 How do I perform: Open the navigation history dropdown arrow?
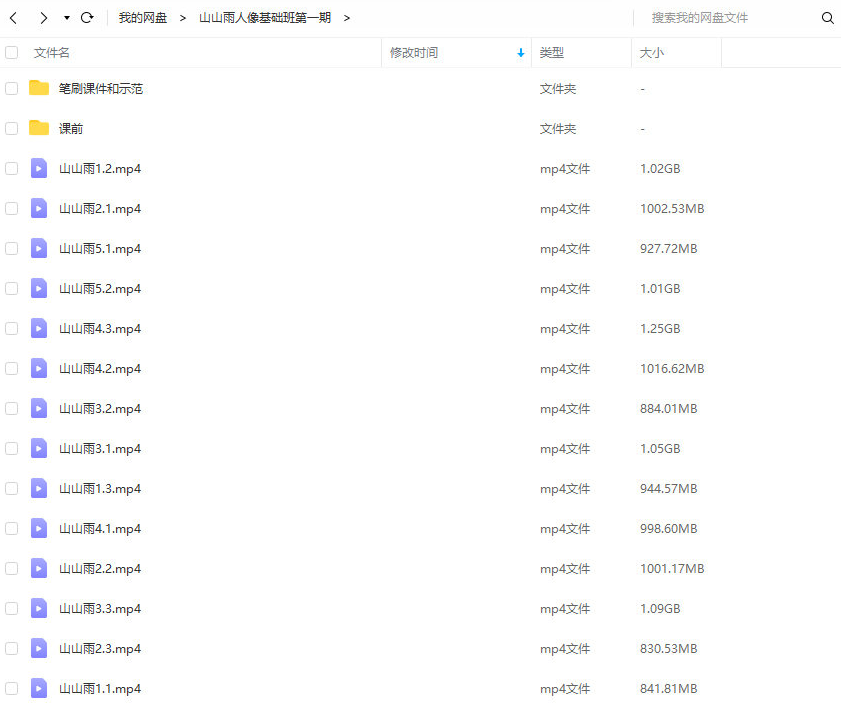click(66, 18)
